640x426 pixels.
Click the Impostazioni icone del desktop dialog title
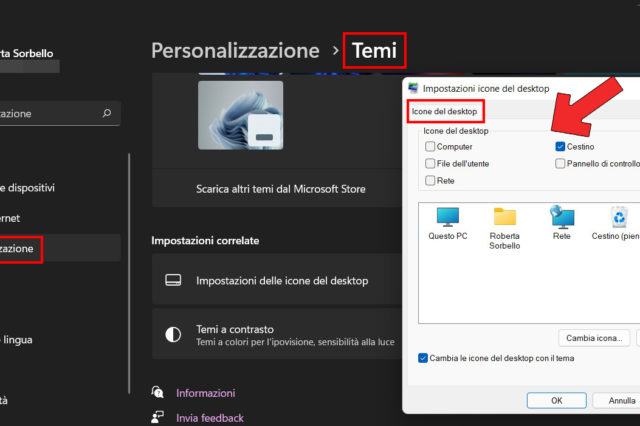(x=486, y=89)
